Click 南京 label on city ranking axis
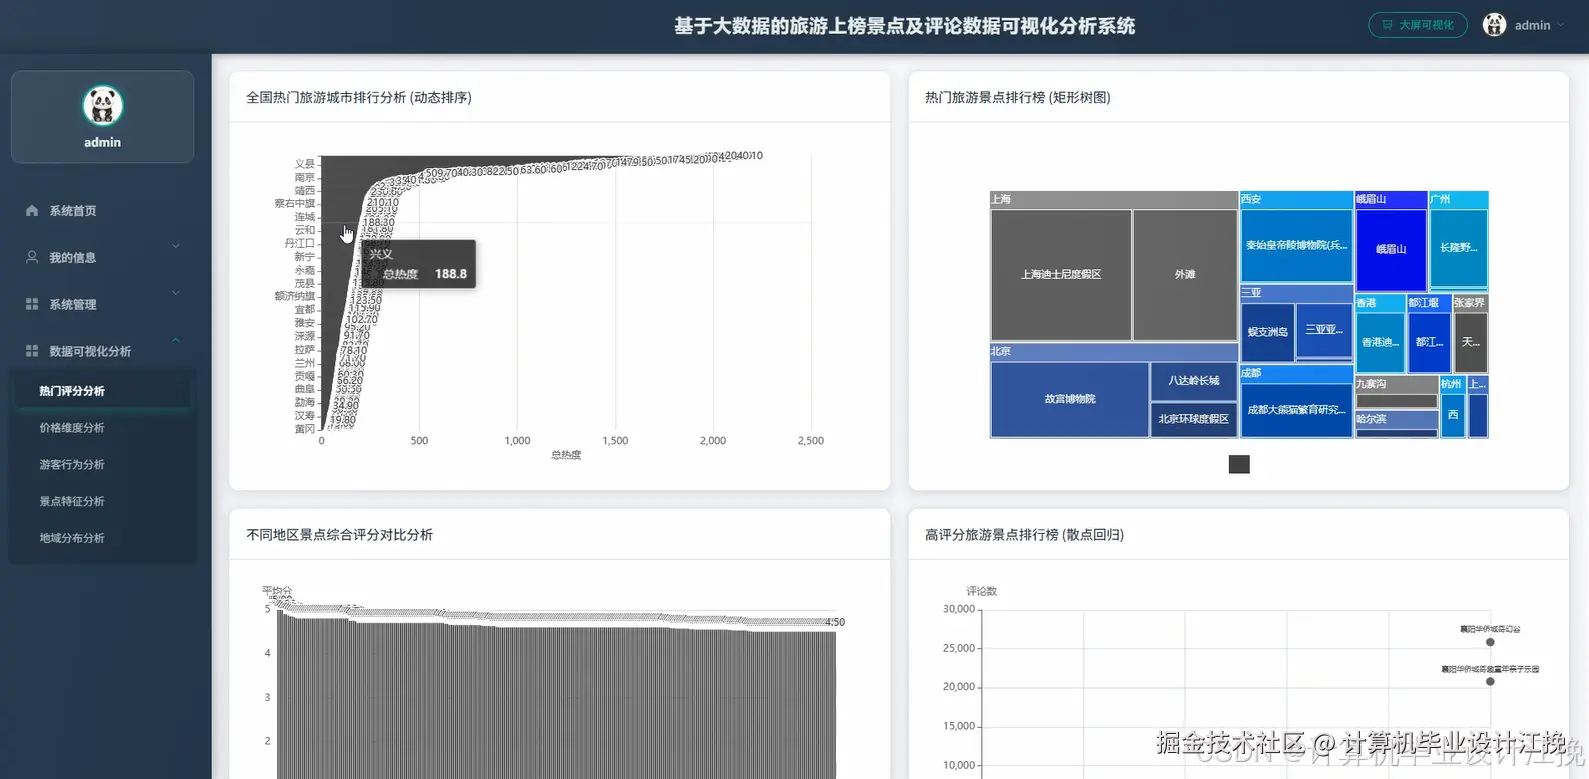 click(304, 177)
